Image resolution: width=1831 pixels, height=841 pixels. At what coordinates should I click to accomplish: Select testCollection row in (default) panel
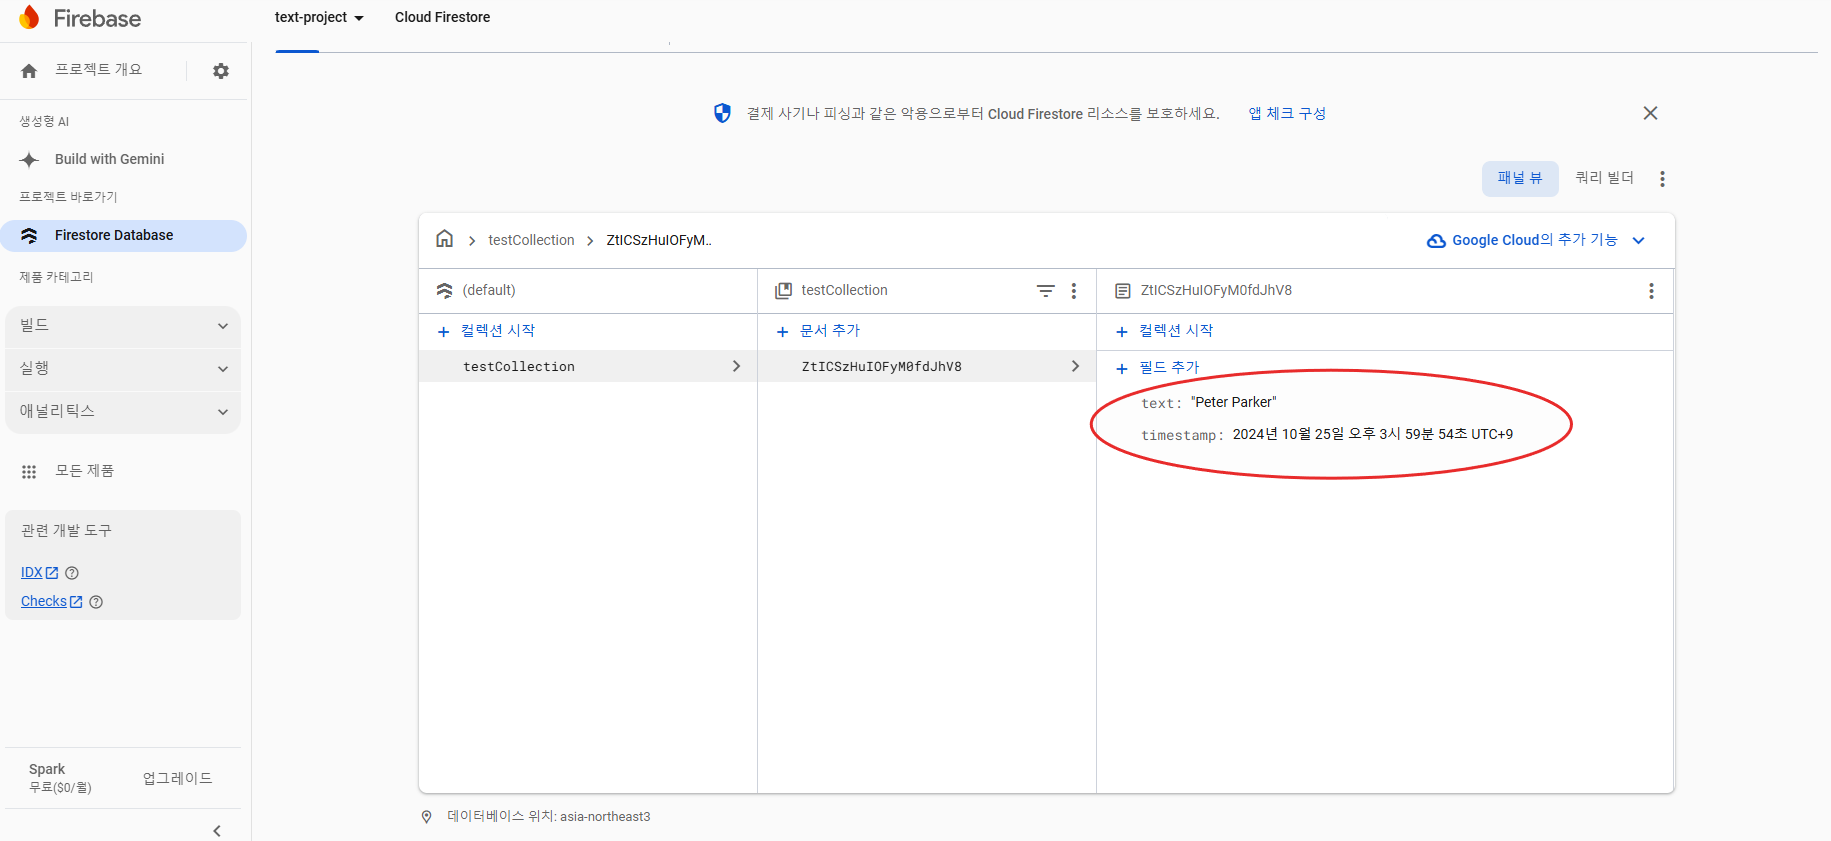coord(588,367)
